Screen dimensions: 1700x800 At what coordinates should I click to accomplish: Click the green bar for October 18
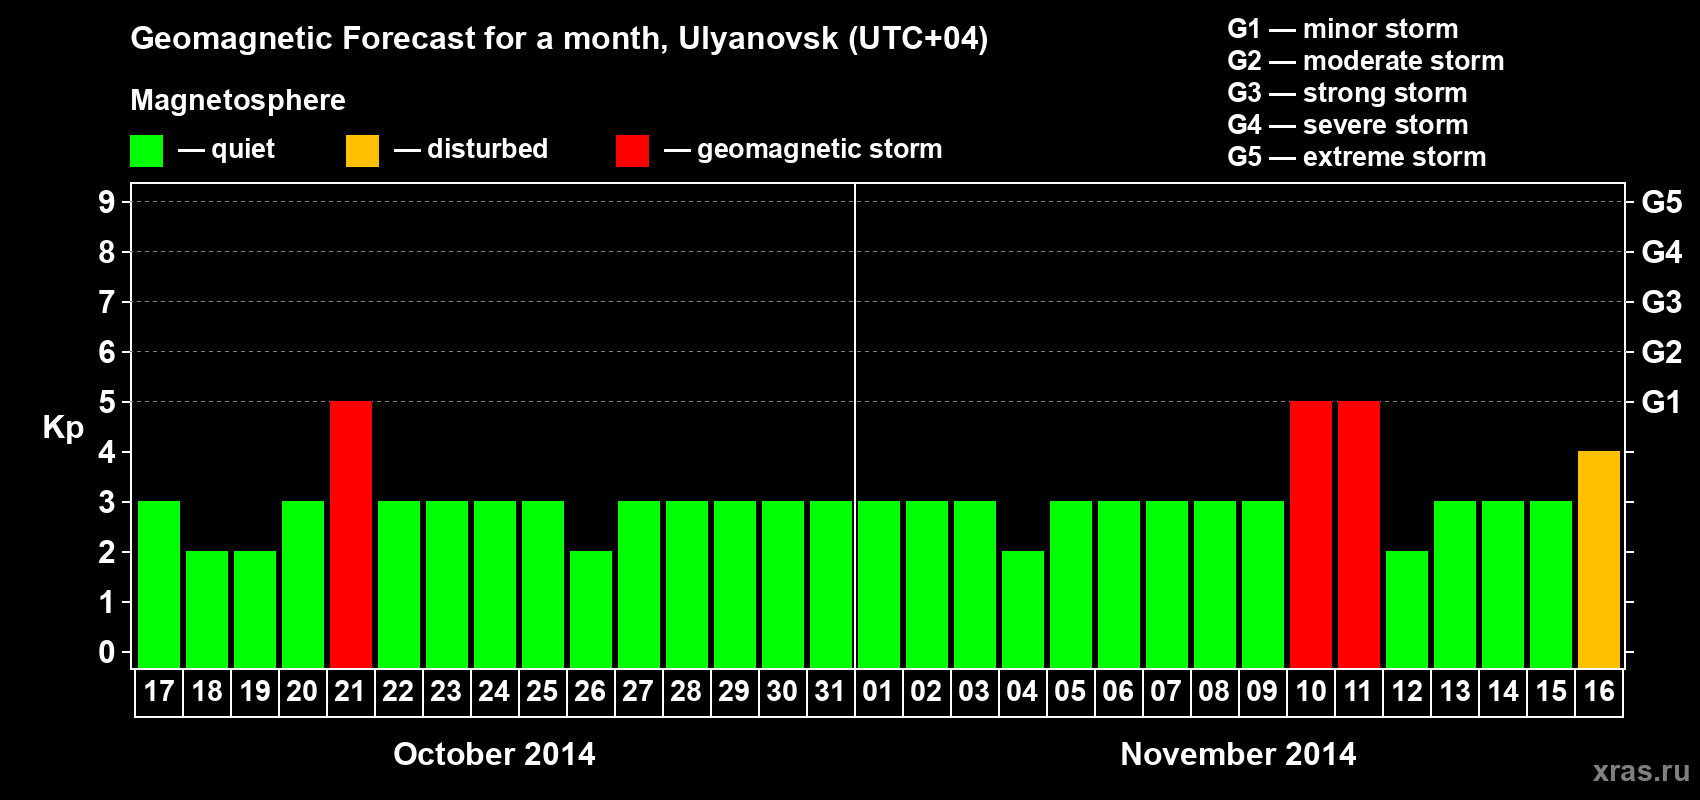pyautogui.click(x=207, y=610)
